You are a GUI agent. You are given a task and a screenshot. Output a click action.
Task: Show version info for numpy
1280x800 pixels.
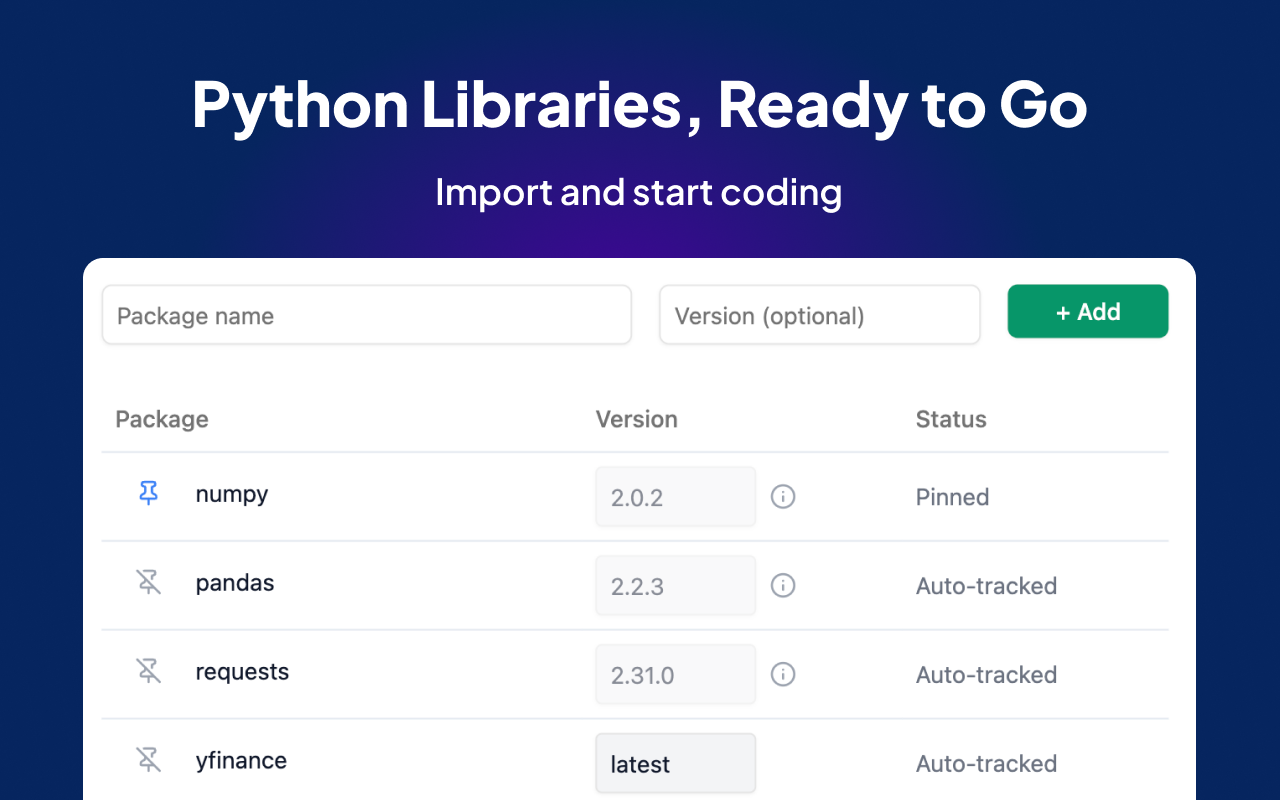783,496
